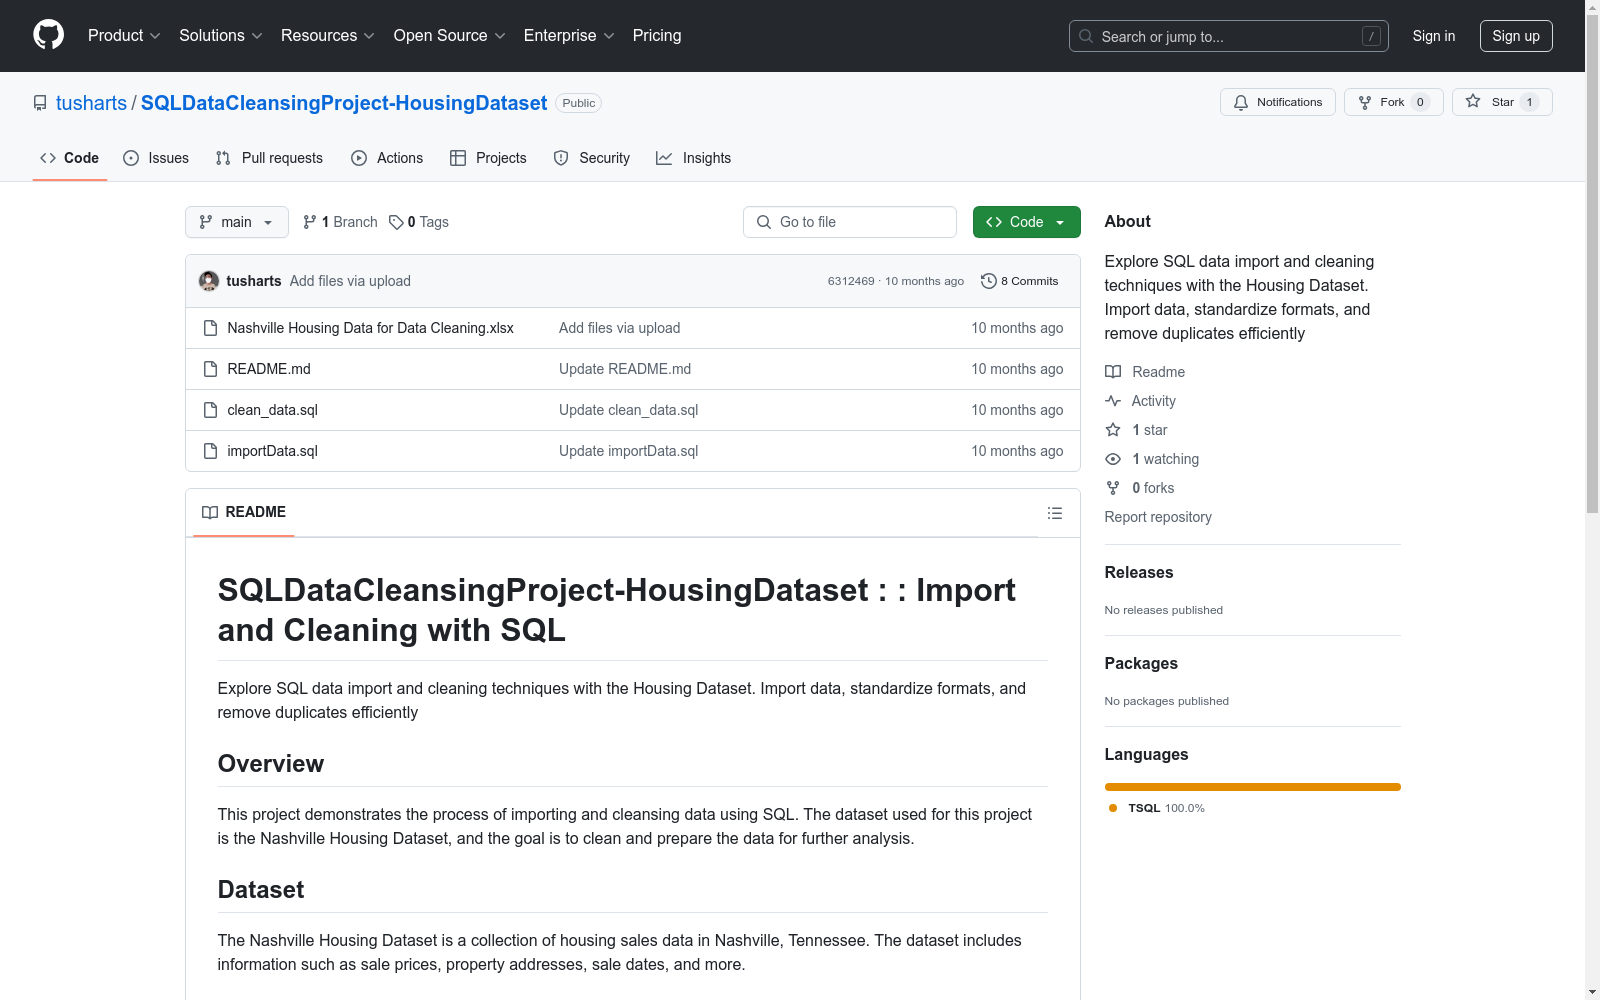Switch to the Security tab
The height and width of the screenshot is (1000, 1600).
tap(592, 158)
